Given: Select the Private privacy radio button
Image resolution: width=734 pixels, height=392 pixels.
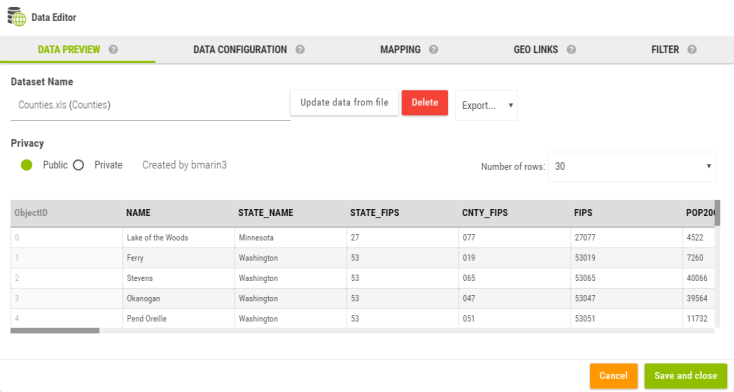Looking at the screenshot, I should coord(78,165).
